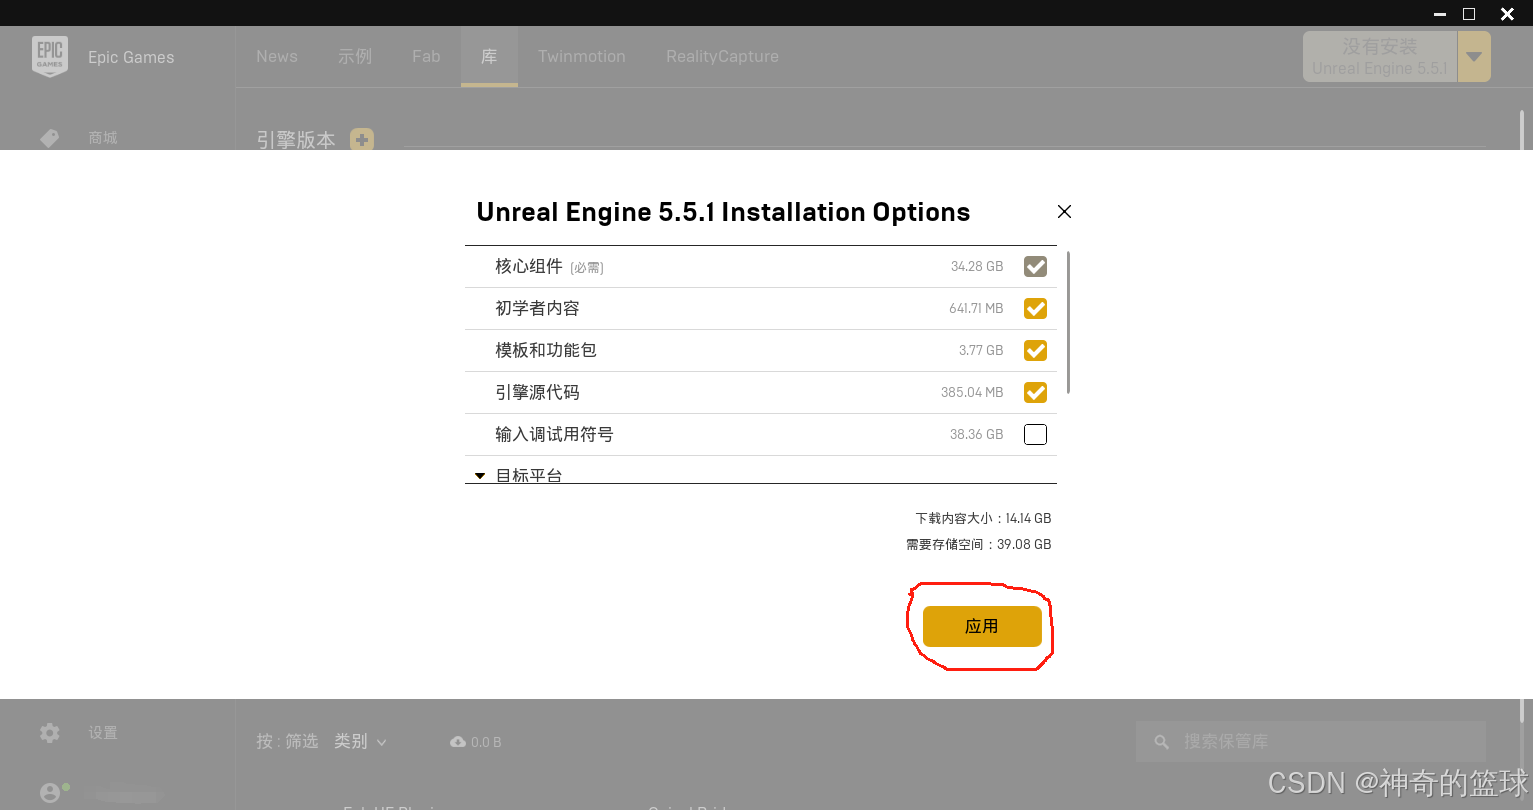The width and height of the screenshot is (1533, 810).
Task: Open the RealityCapture tab
Action: pyautogui.click(x=722, y=57)
